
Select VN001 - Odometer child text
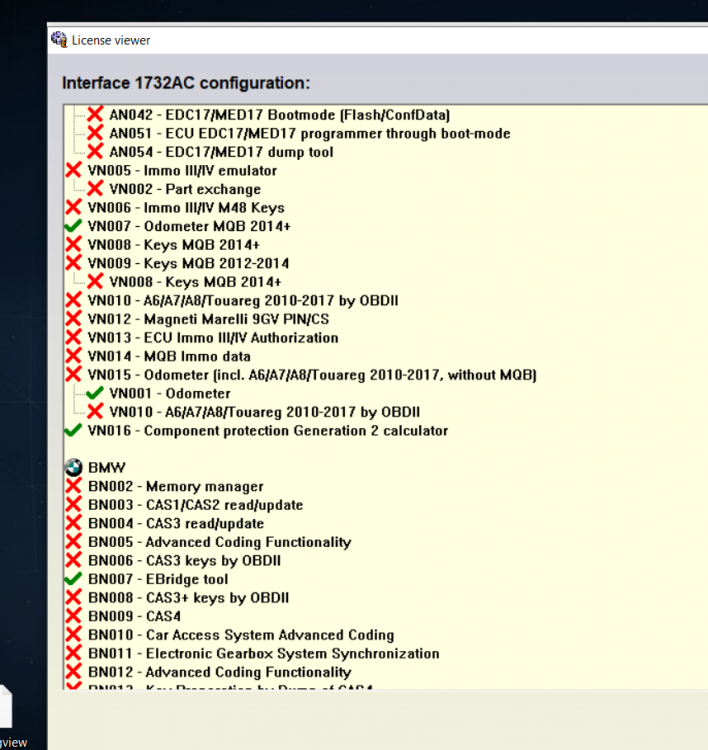(170, 394)
